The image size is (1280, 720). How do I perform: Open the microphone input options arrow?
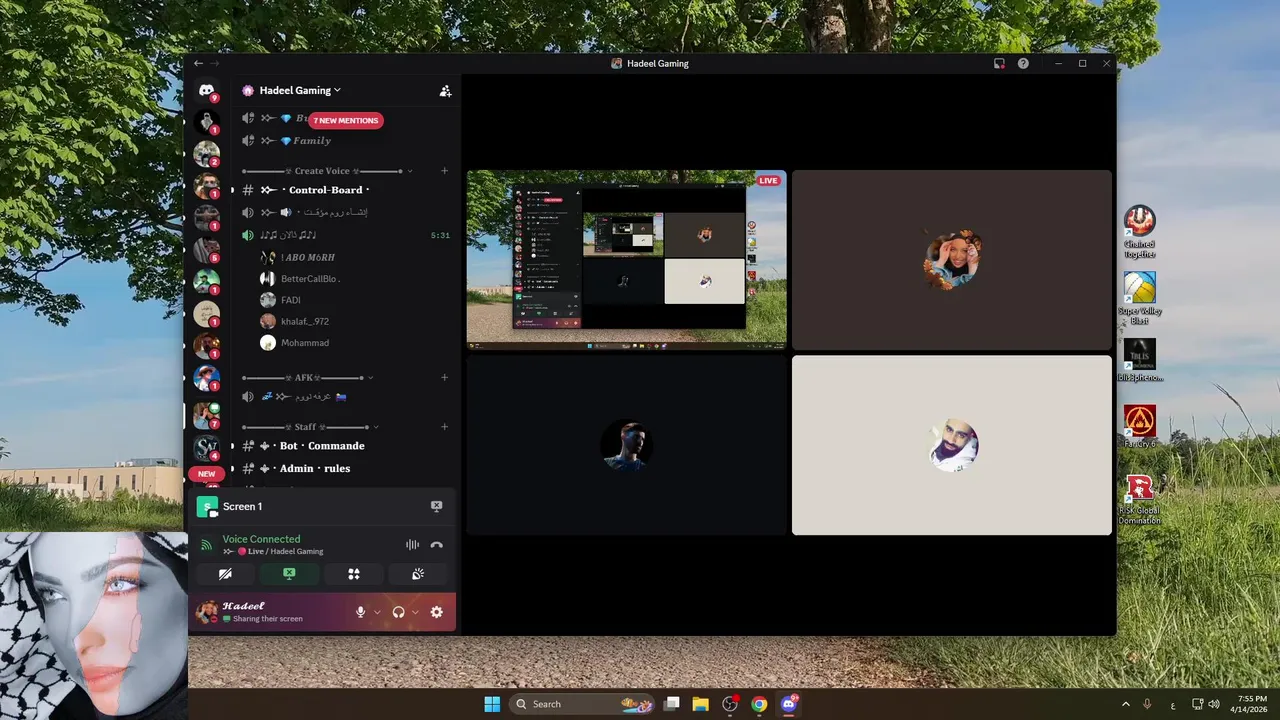[x=377, y=612]
